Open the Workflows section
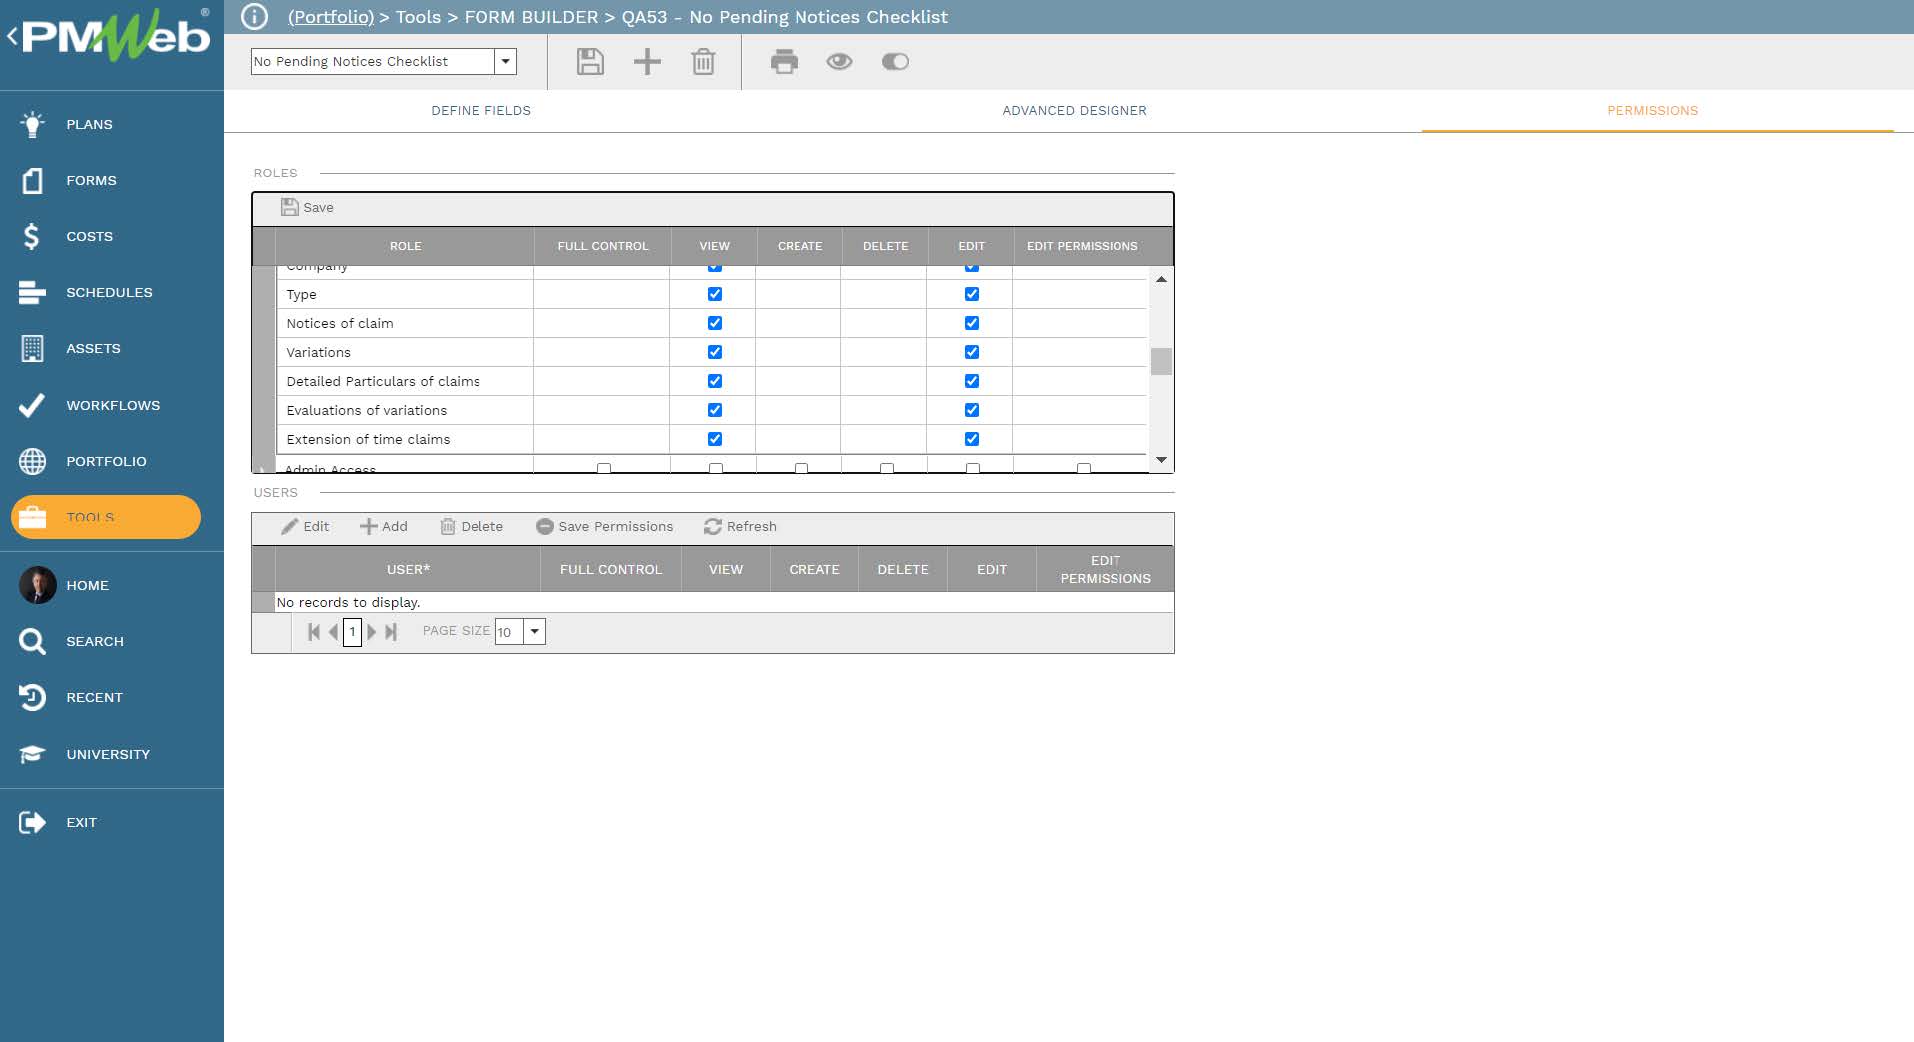This screenshot has width=1914, height=1042. coord(112,405)
